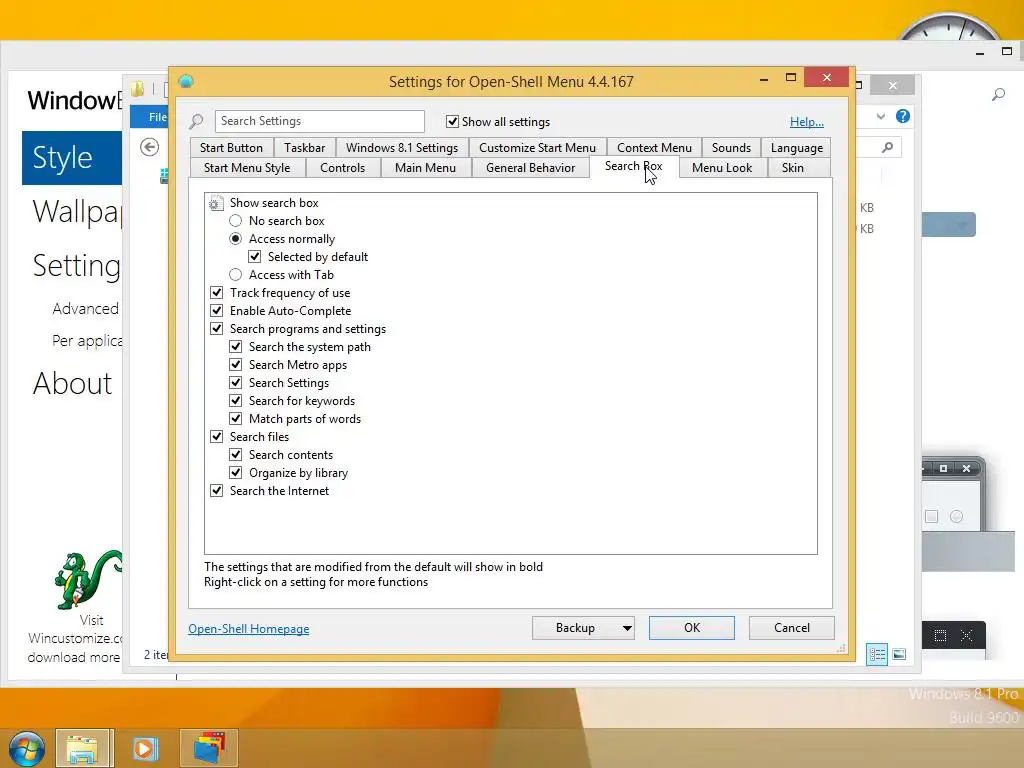1024x768 pixels.
Task: Open the About section in WindowBlinds
Action: pyautogui.click(x=72, y=383)
